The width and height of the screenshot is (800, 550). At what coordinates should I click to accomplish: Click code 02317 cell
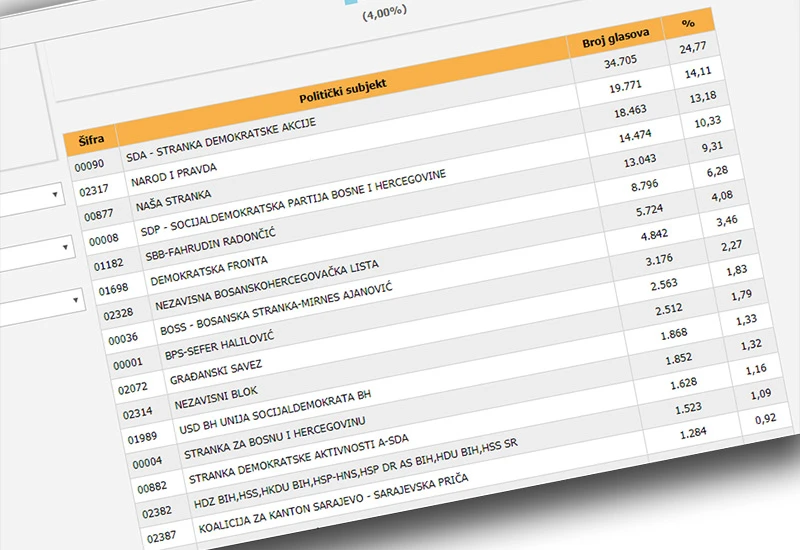pos(94,190)
